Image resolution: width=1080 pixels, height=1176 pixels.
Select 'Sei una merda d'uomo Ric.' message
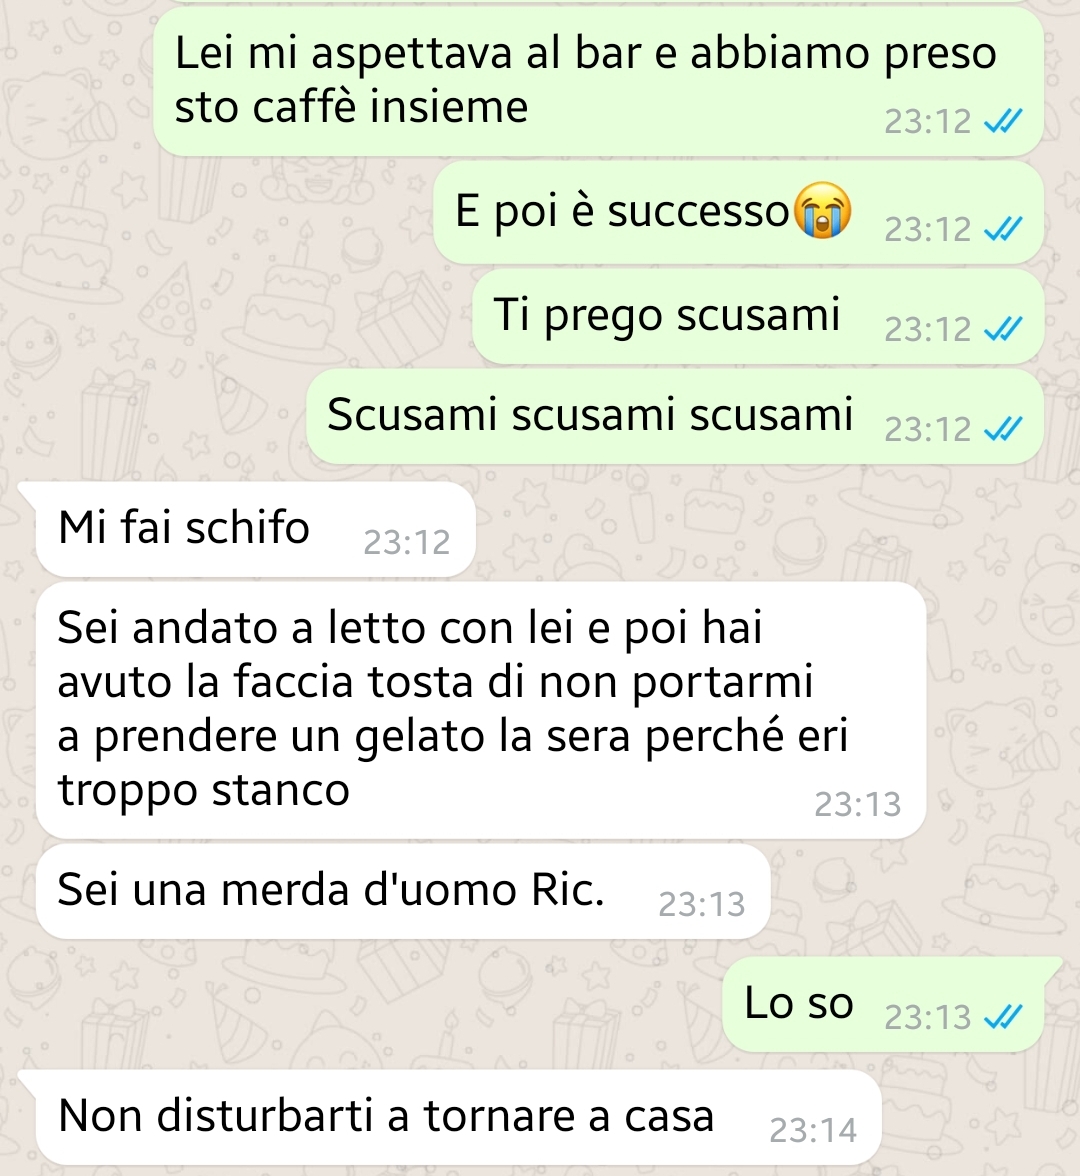(x=403, y=891)
